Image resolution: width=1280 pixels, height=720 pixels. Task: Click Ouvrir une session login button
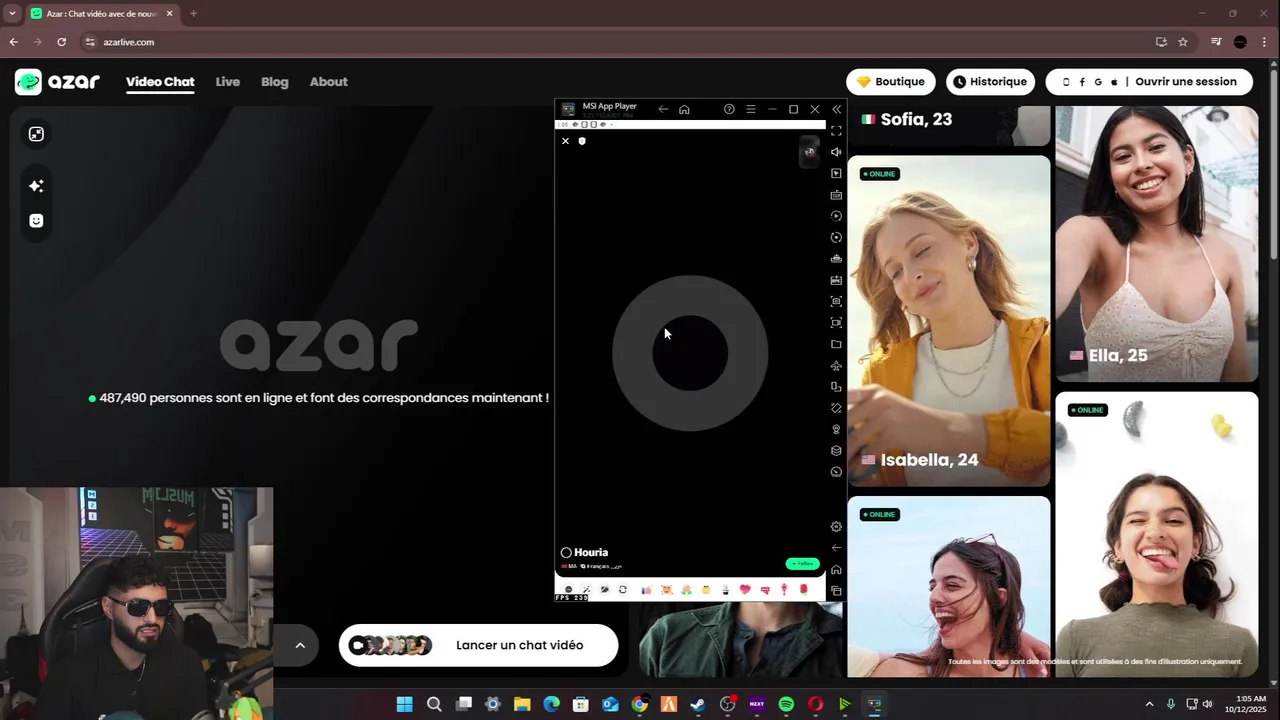pyautogui.click(x=1149, y=82)
